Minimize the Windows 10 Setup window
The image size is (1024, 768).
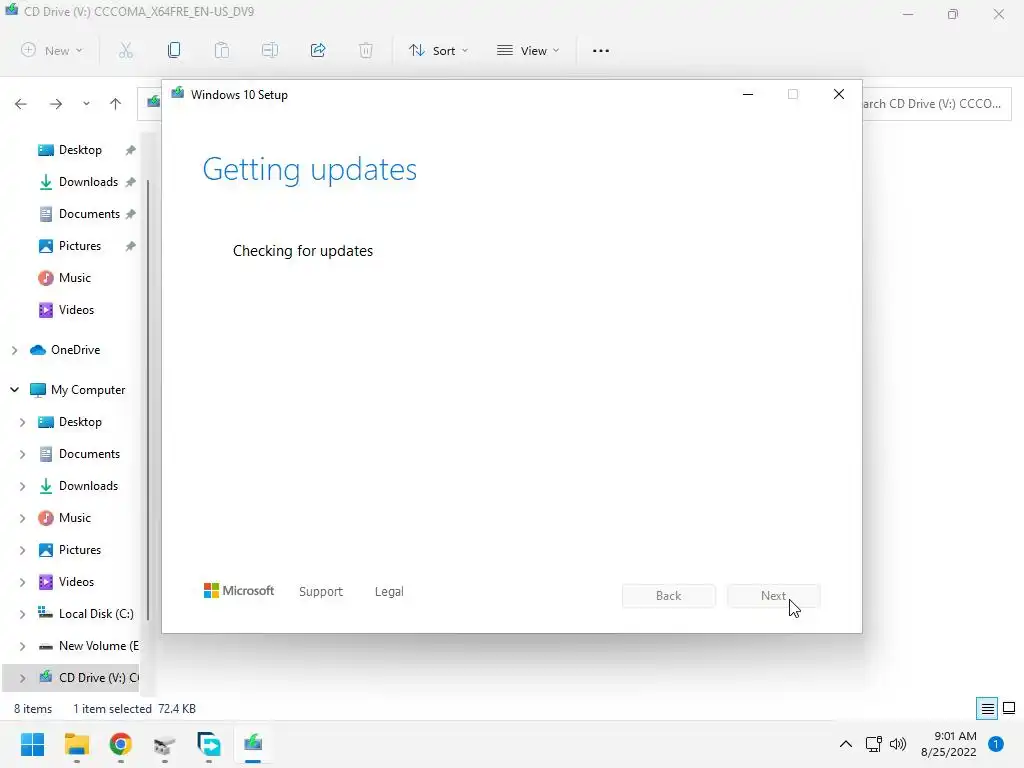(748, 95)
